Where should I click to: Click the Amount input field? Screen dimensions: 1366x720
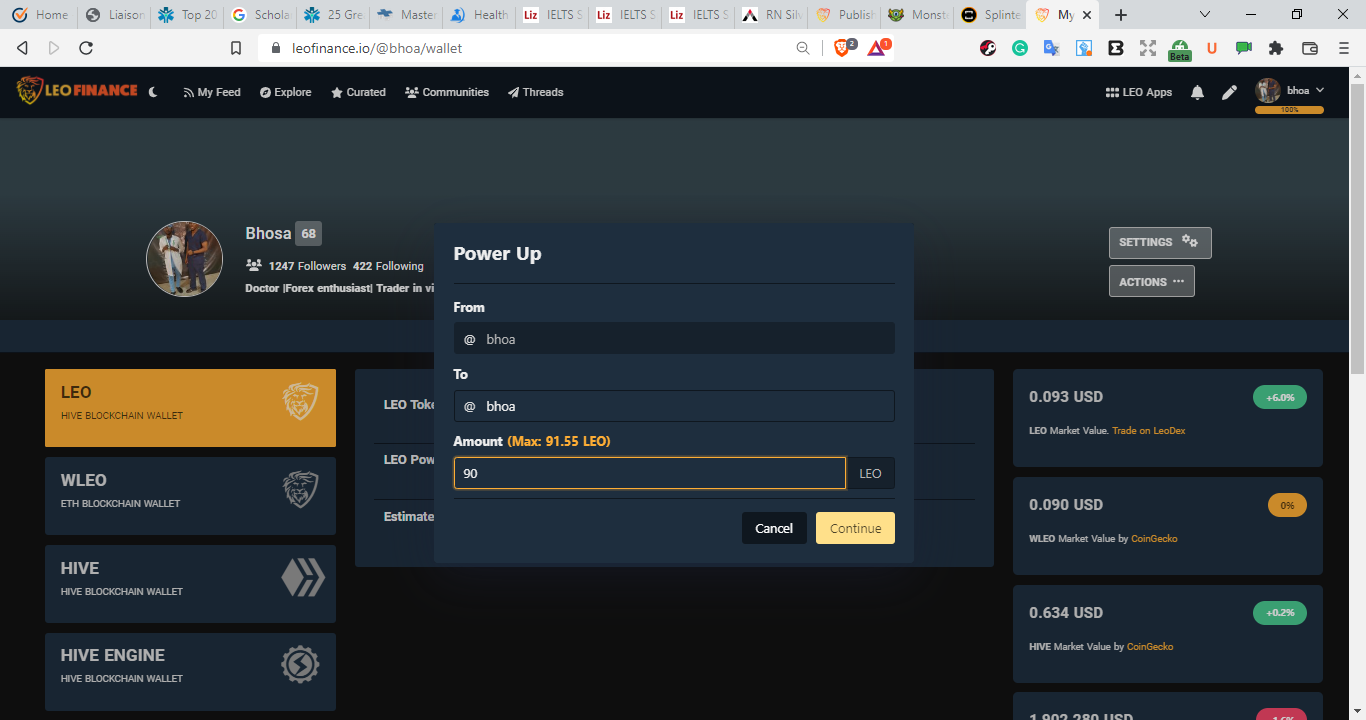point(650,473)
